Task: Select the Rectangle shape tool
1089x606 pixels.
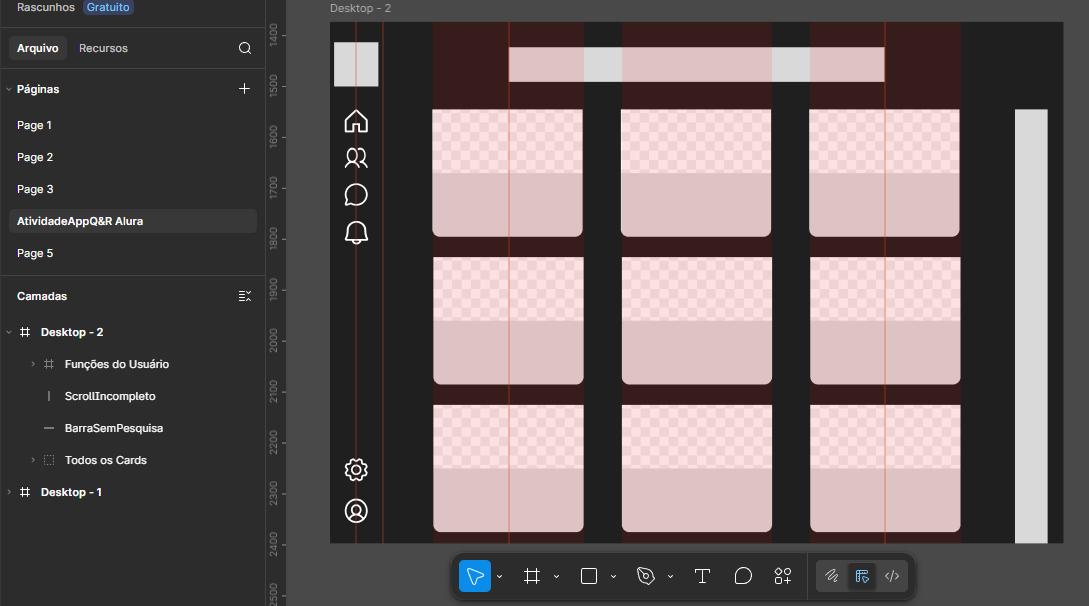Action: tap(589, 576)
